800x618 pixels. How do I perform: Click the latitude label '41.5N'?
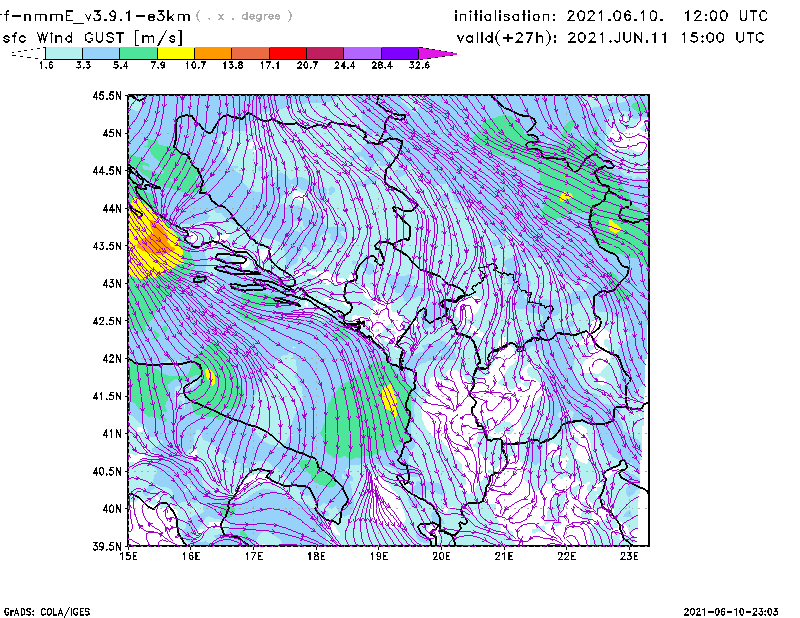(107, 396)
